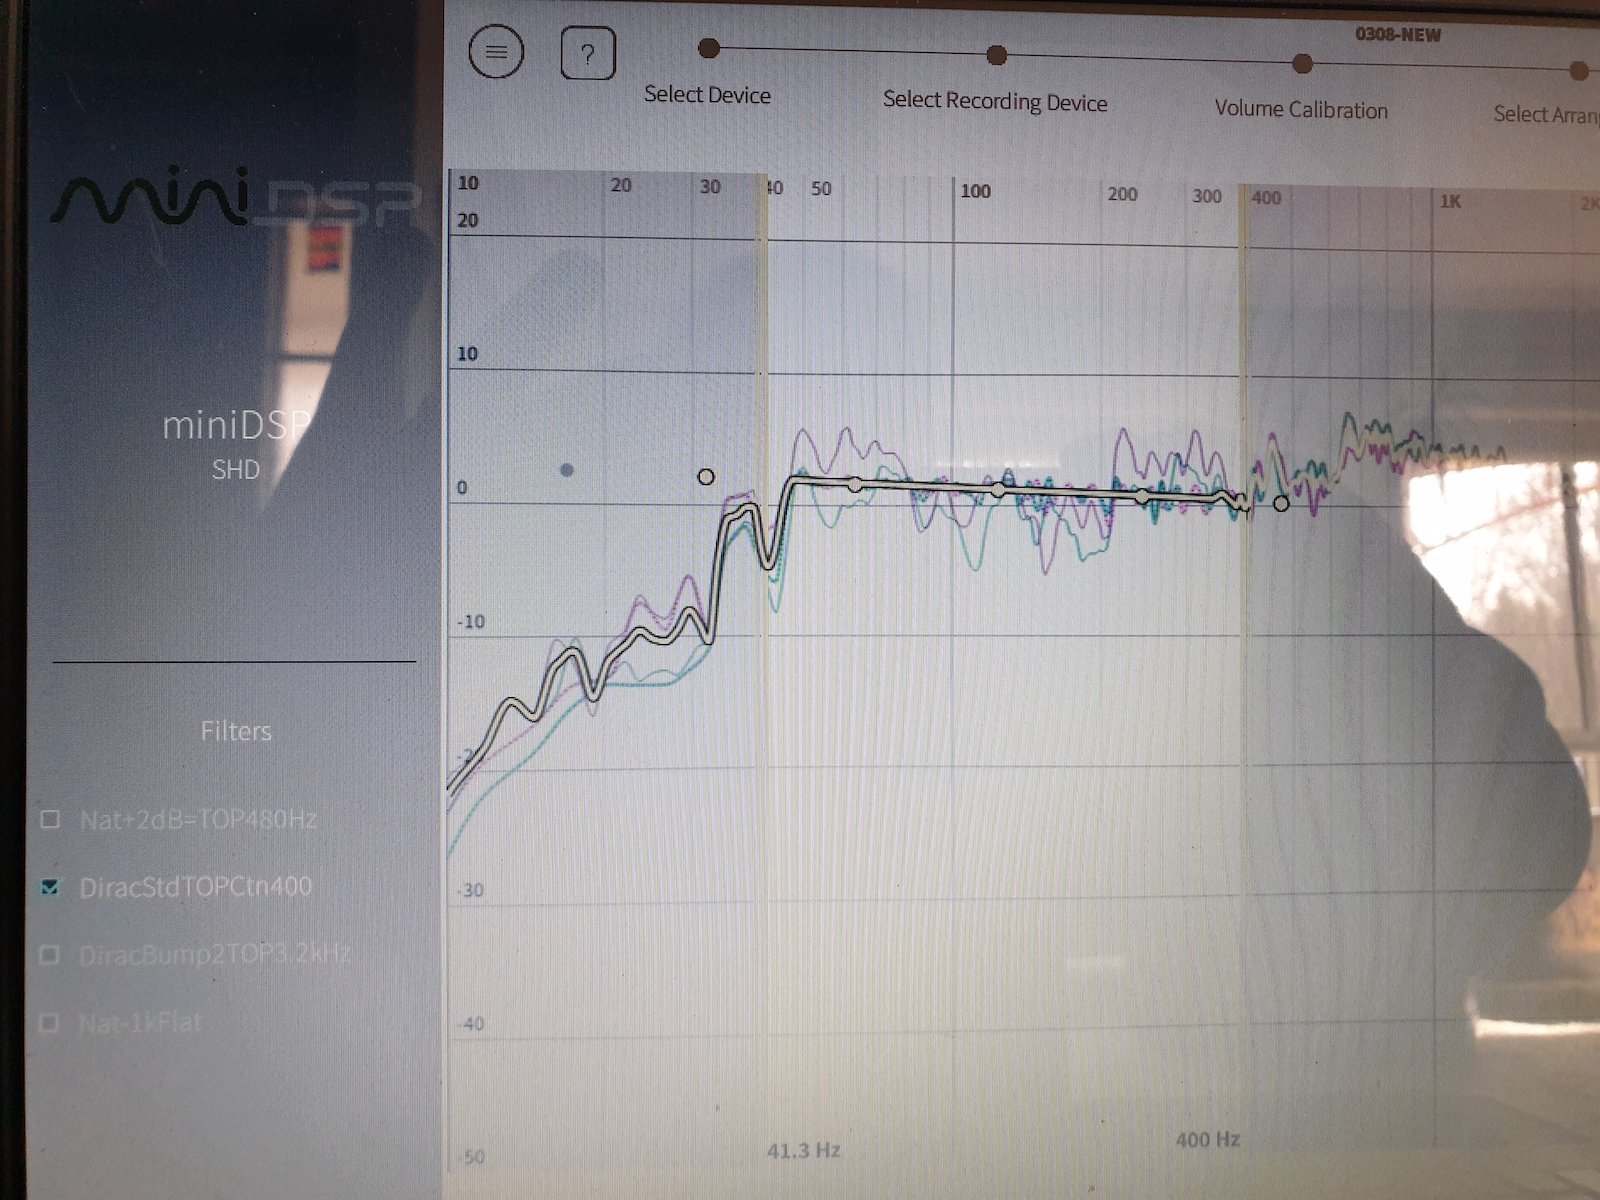Uncheck the DiracStdTOPCtn400 filter checkbox
Viewport: 1600px width, 1200px height.
50,887
